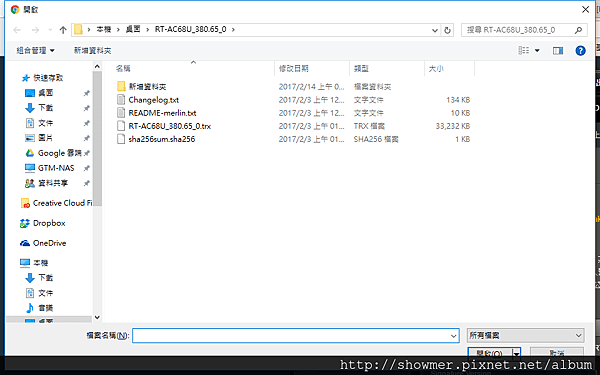Image resolution: width=600 pixels, height=375 pixels.
Task: Open recent locations dropdown arrow
Action: pos(50,30)
